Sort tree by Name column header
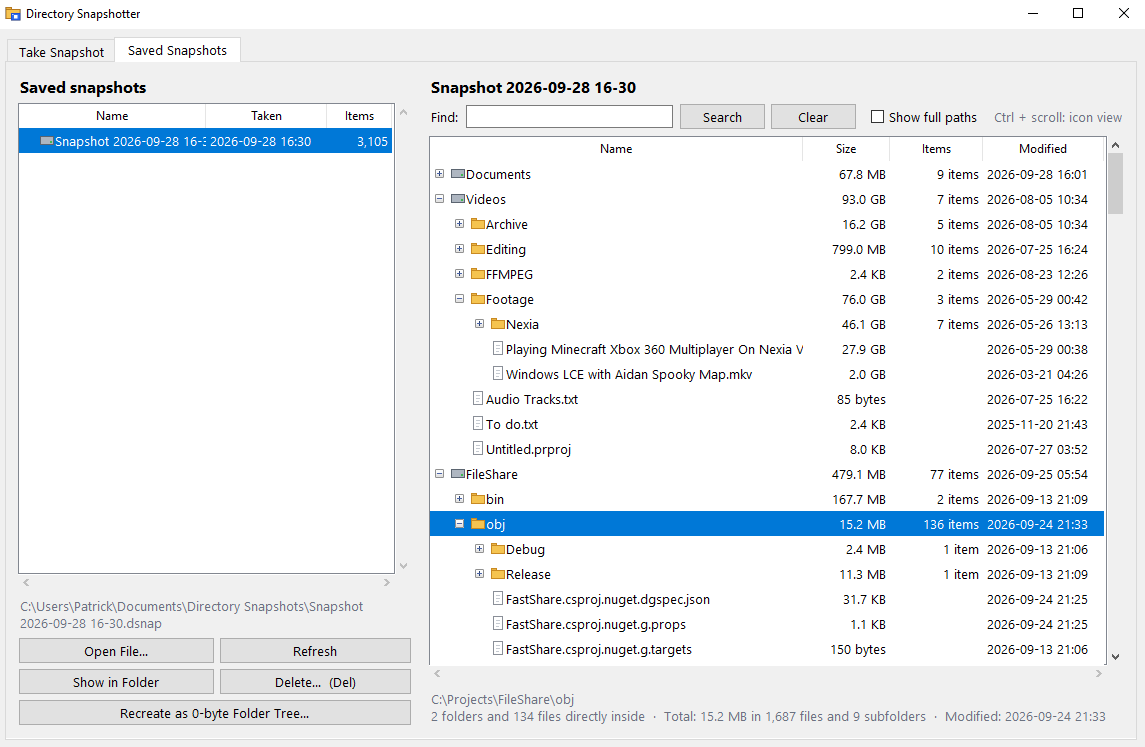 coord(616,148)
